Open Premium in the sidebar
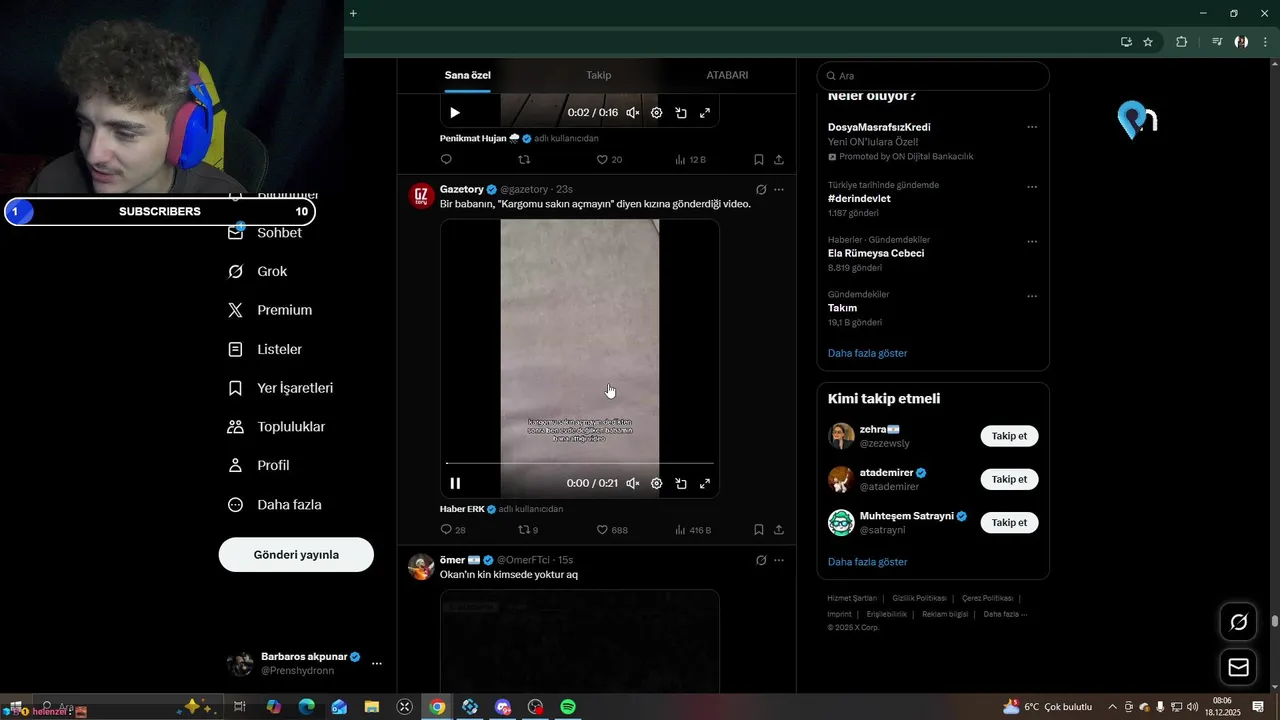 (271, 310)
